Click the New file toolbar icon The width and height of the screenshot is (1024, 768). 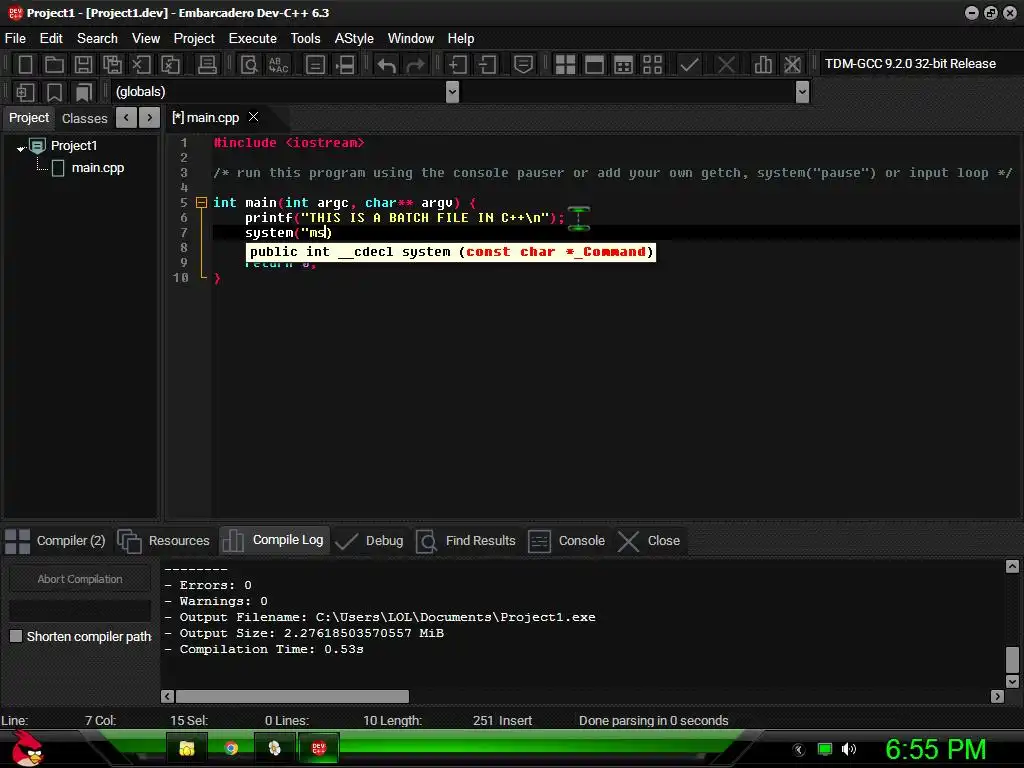point(25,65)
